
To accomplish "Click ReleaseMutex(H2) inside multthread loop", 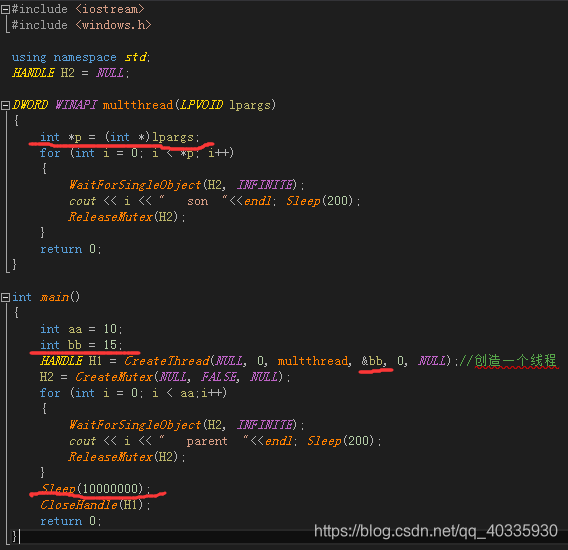I will pos(127,217).
